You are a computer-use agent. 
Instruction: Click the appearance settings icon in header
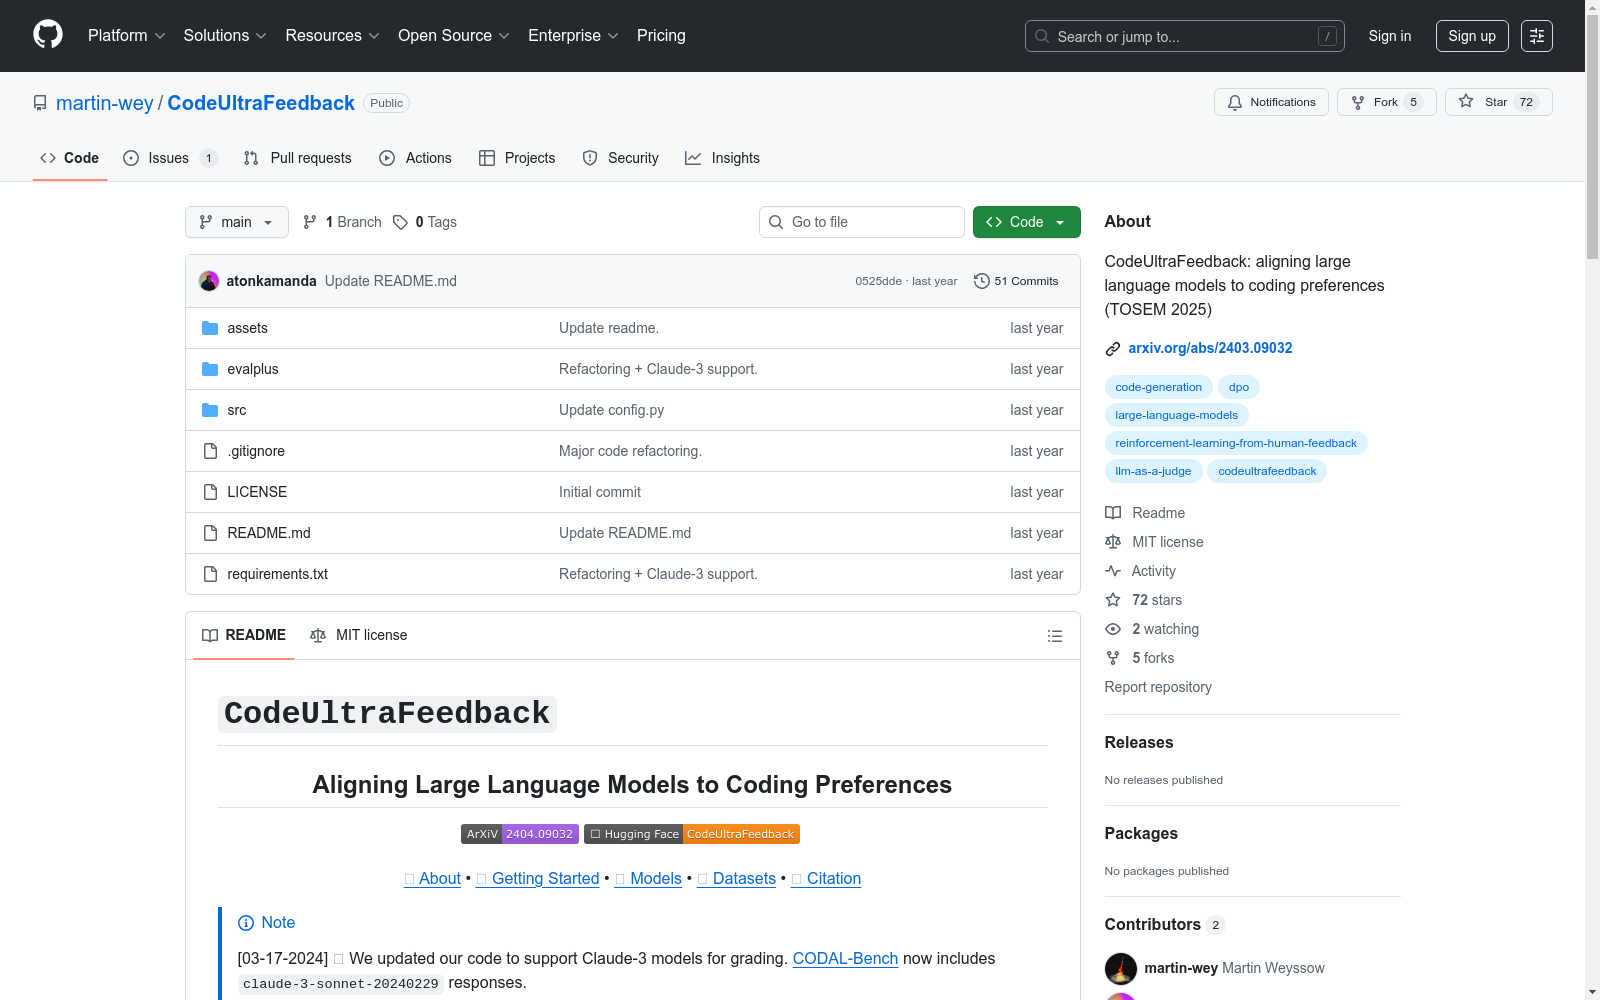click(1537, 36)
